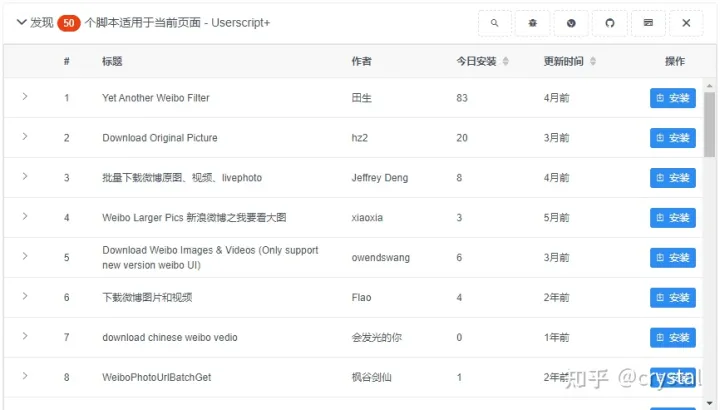This screenshot has width=720, height=410.
Task: Click the 操作 column header
Action: 675,61
